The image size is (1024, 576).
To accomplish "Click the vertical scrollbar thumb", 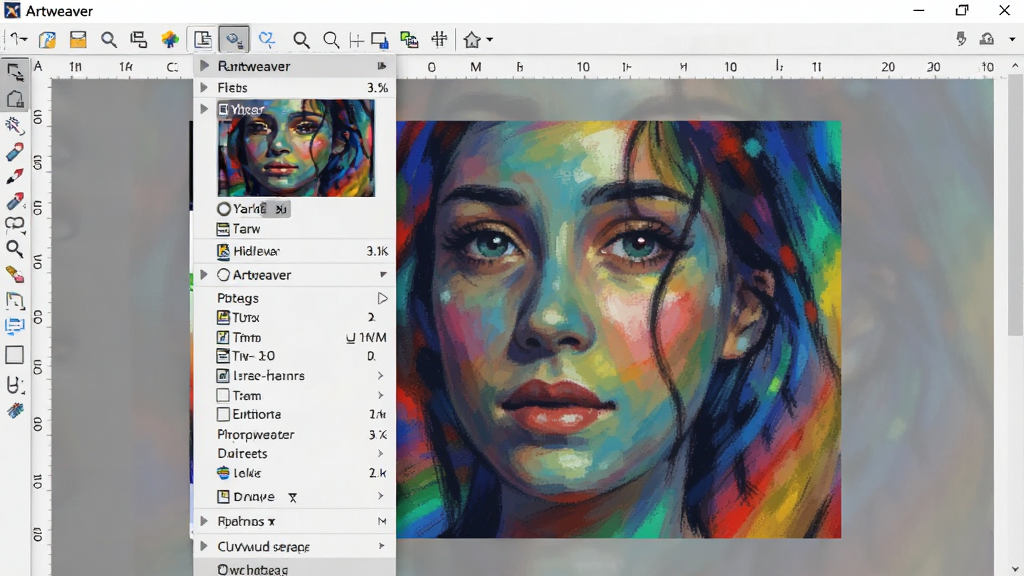I will (x=1015, y=205).
